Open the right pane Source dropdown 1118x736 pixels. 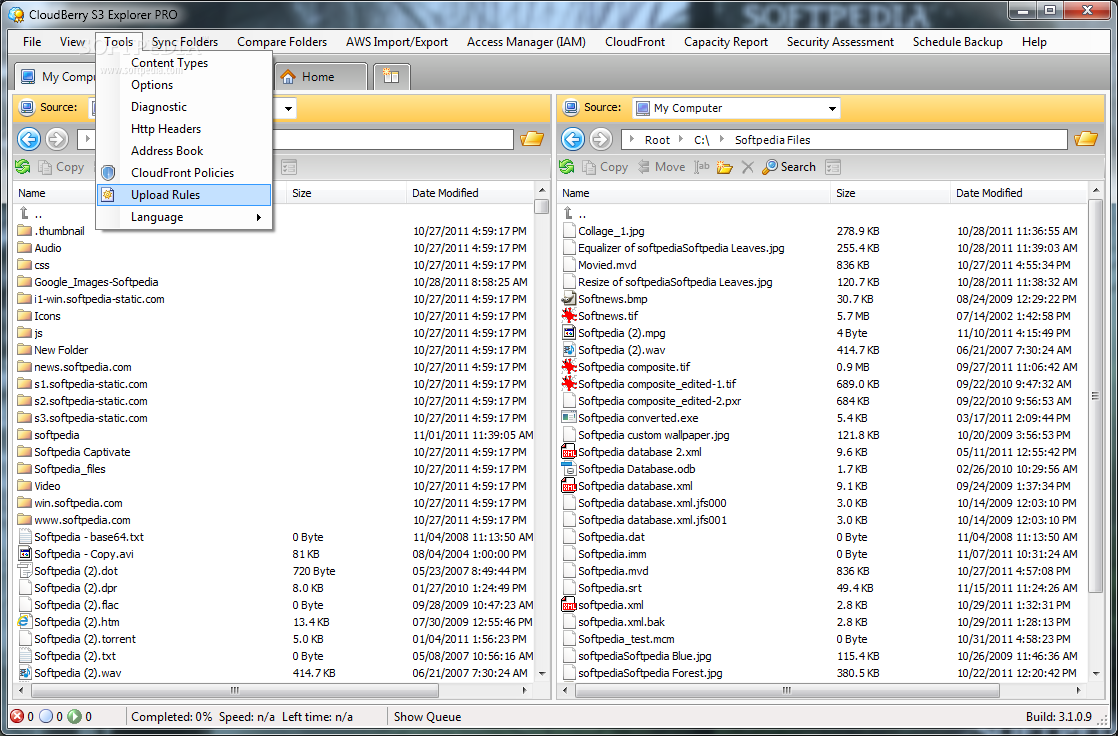(x=831, y=108)
